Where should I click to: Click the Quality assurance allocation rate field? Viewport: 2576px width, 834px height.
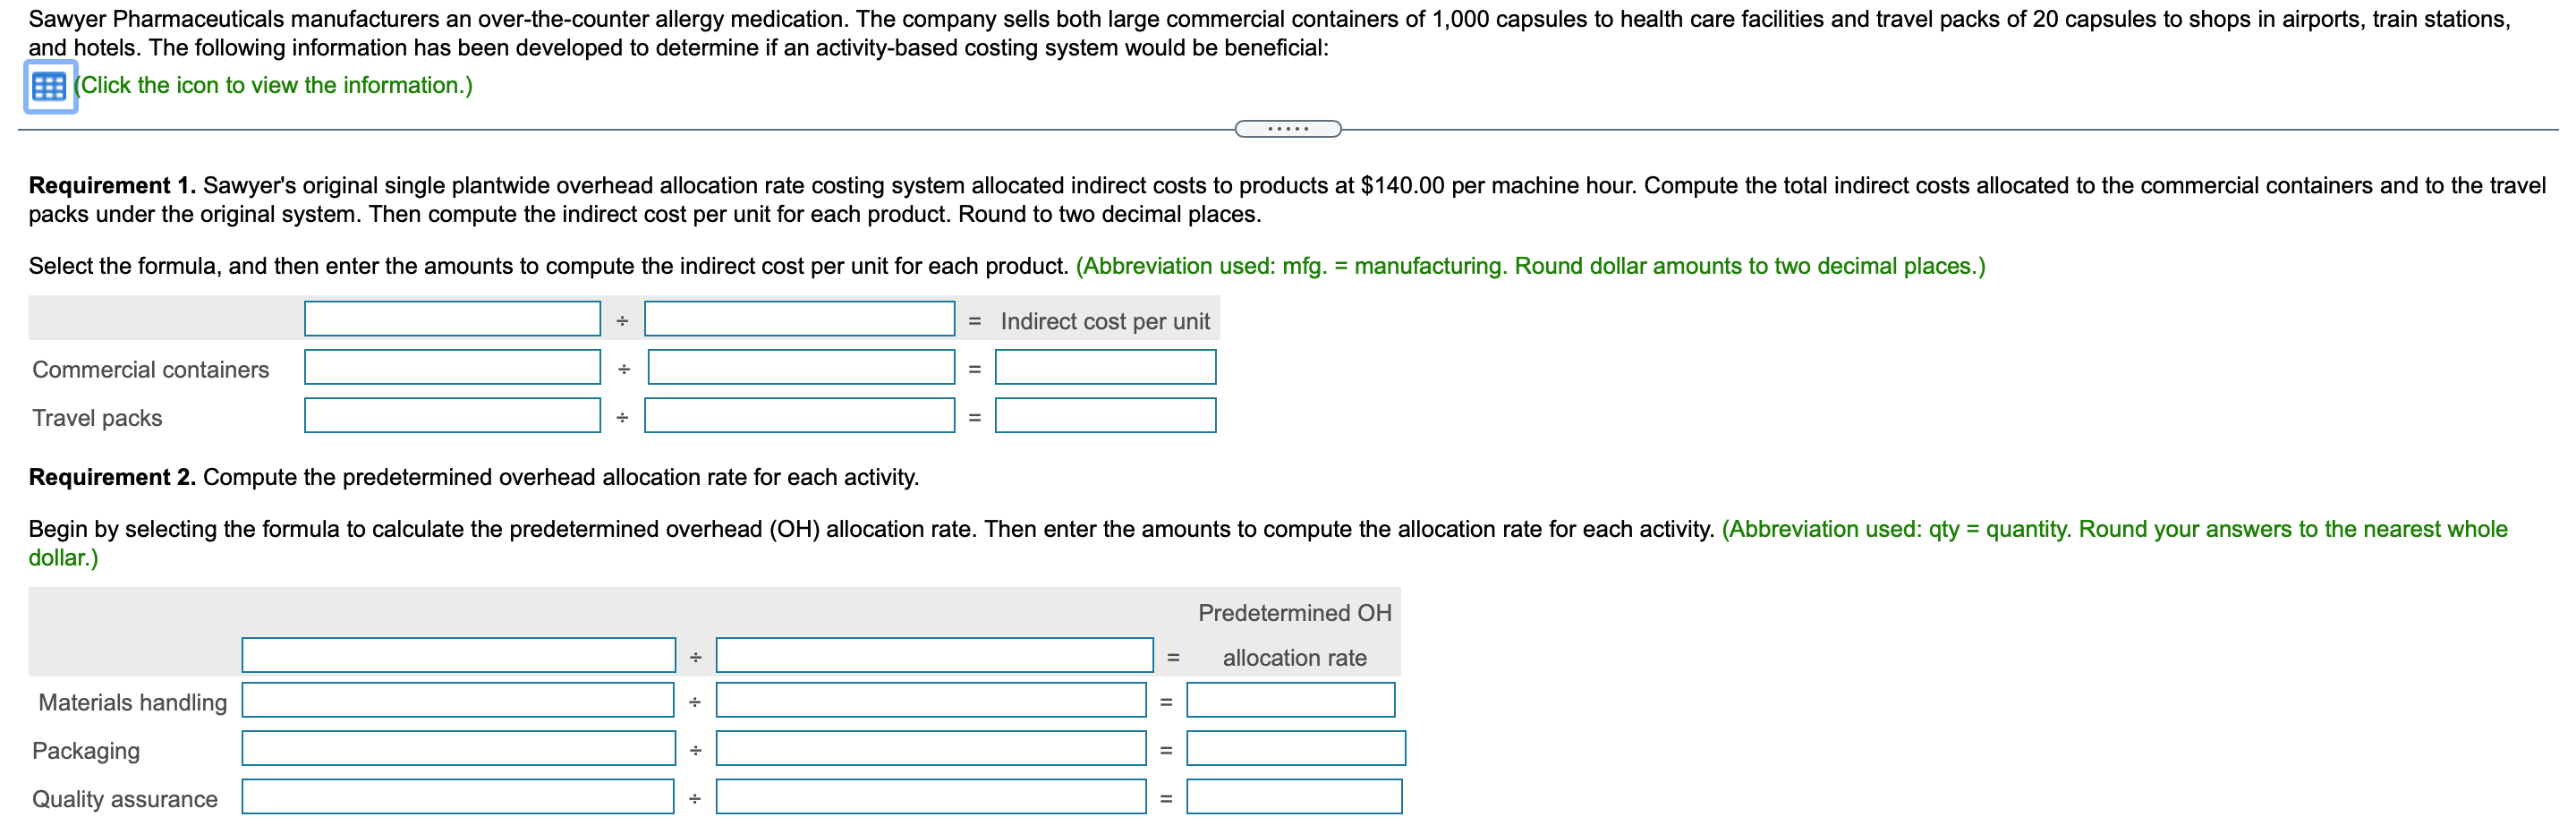(x=1292, y=797)
